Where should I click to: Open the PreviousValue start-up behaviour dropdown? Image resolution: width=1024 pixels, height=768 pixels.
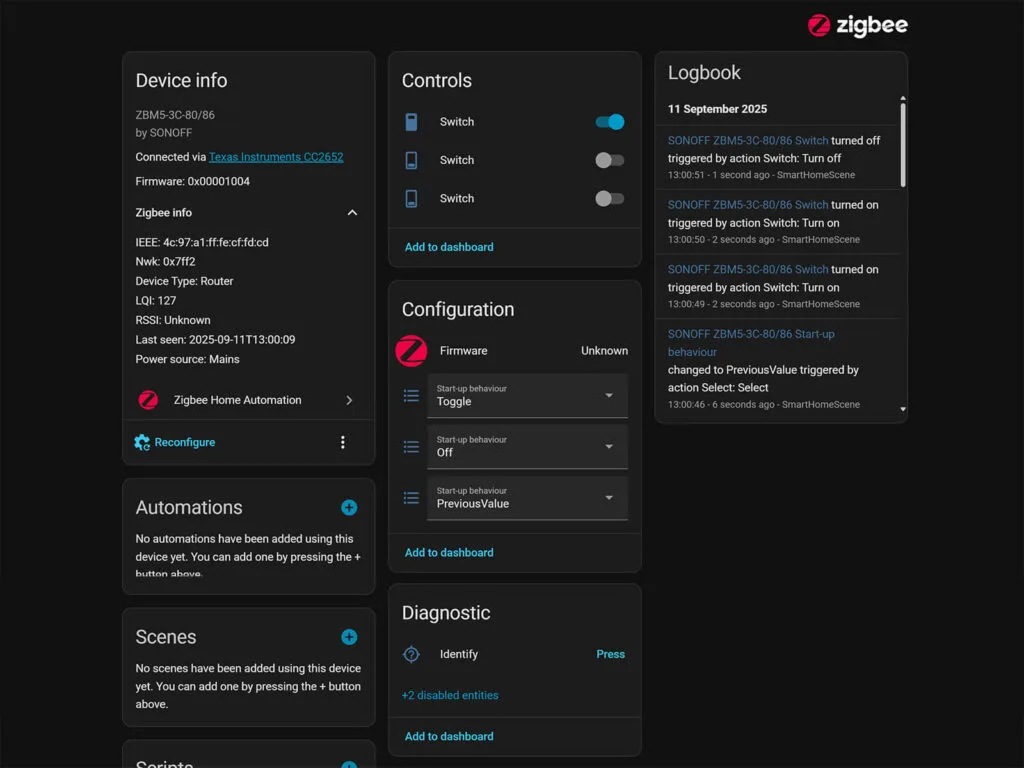tap(527, 498)
